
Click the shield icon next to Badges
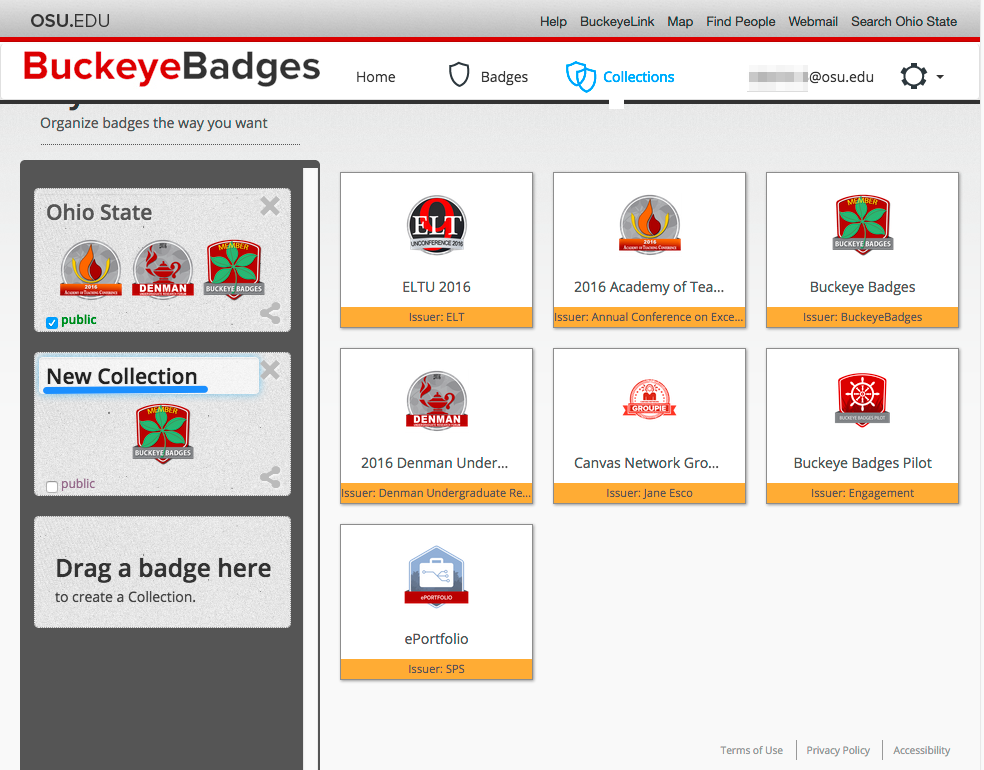[x=459, y=75]
